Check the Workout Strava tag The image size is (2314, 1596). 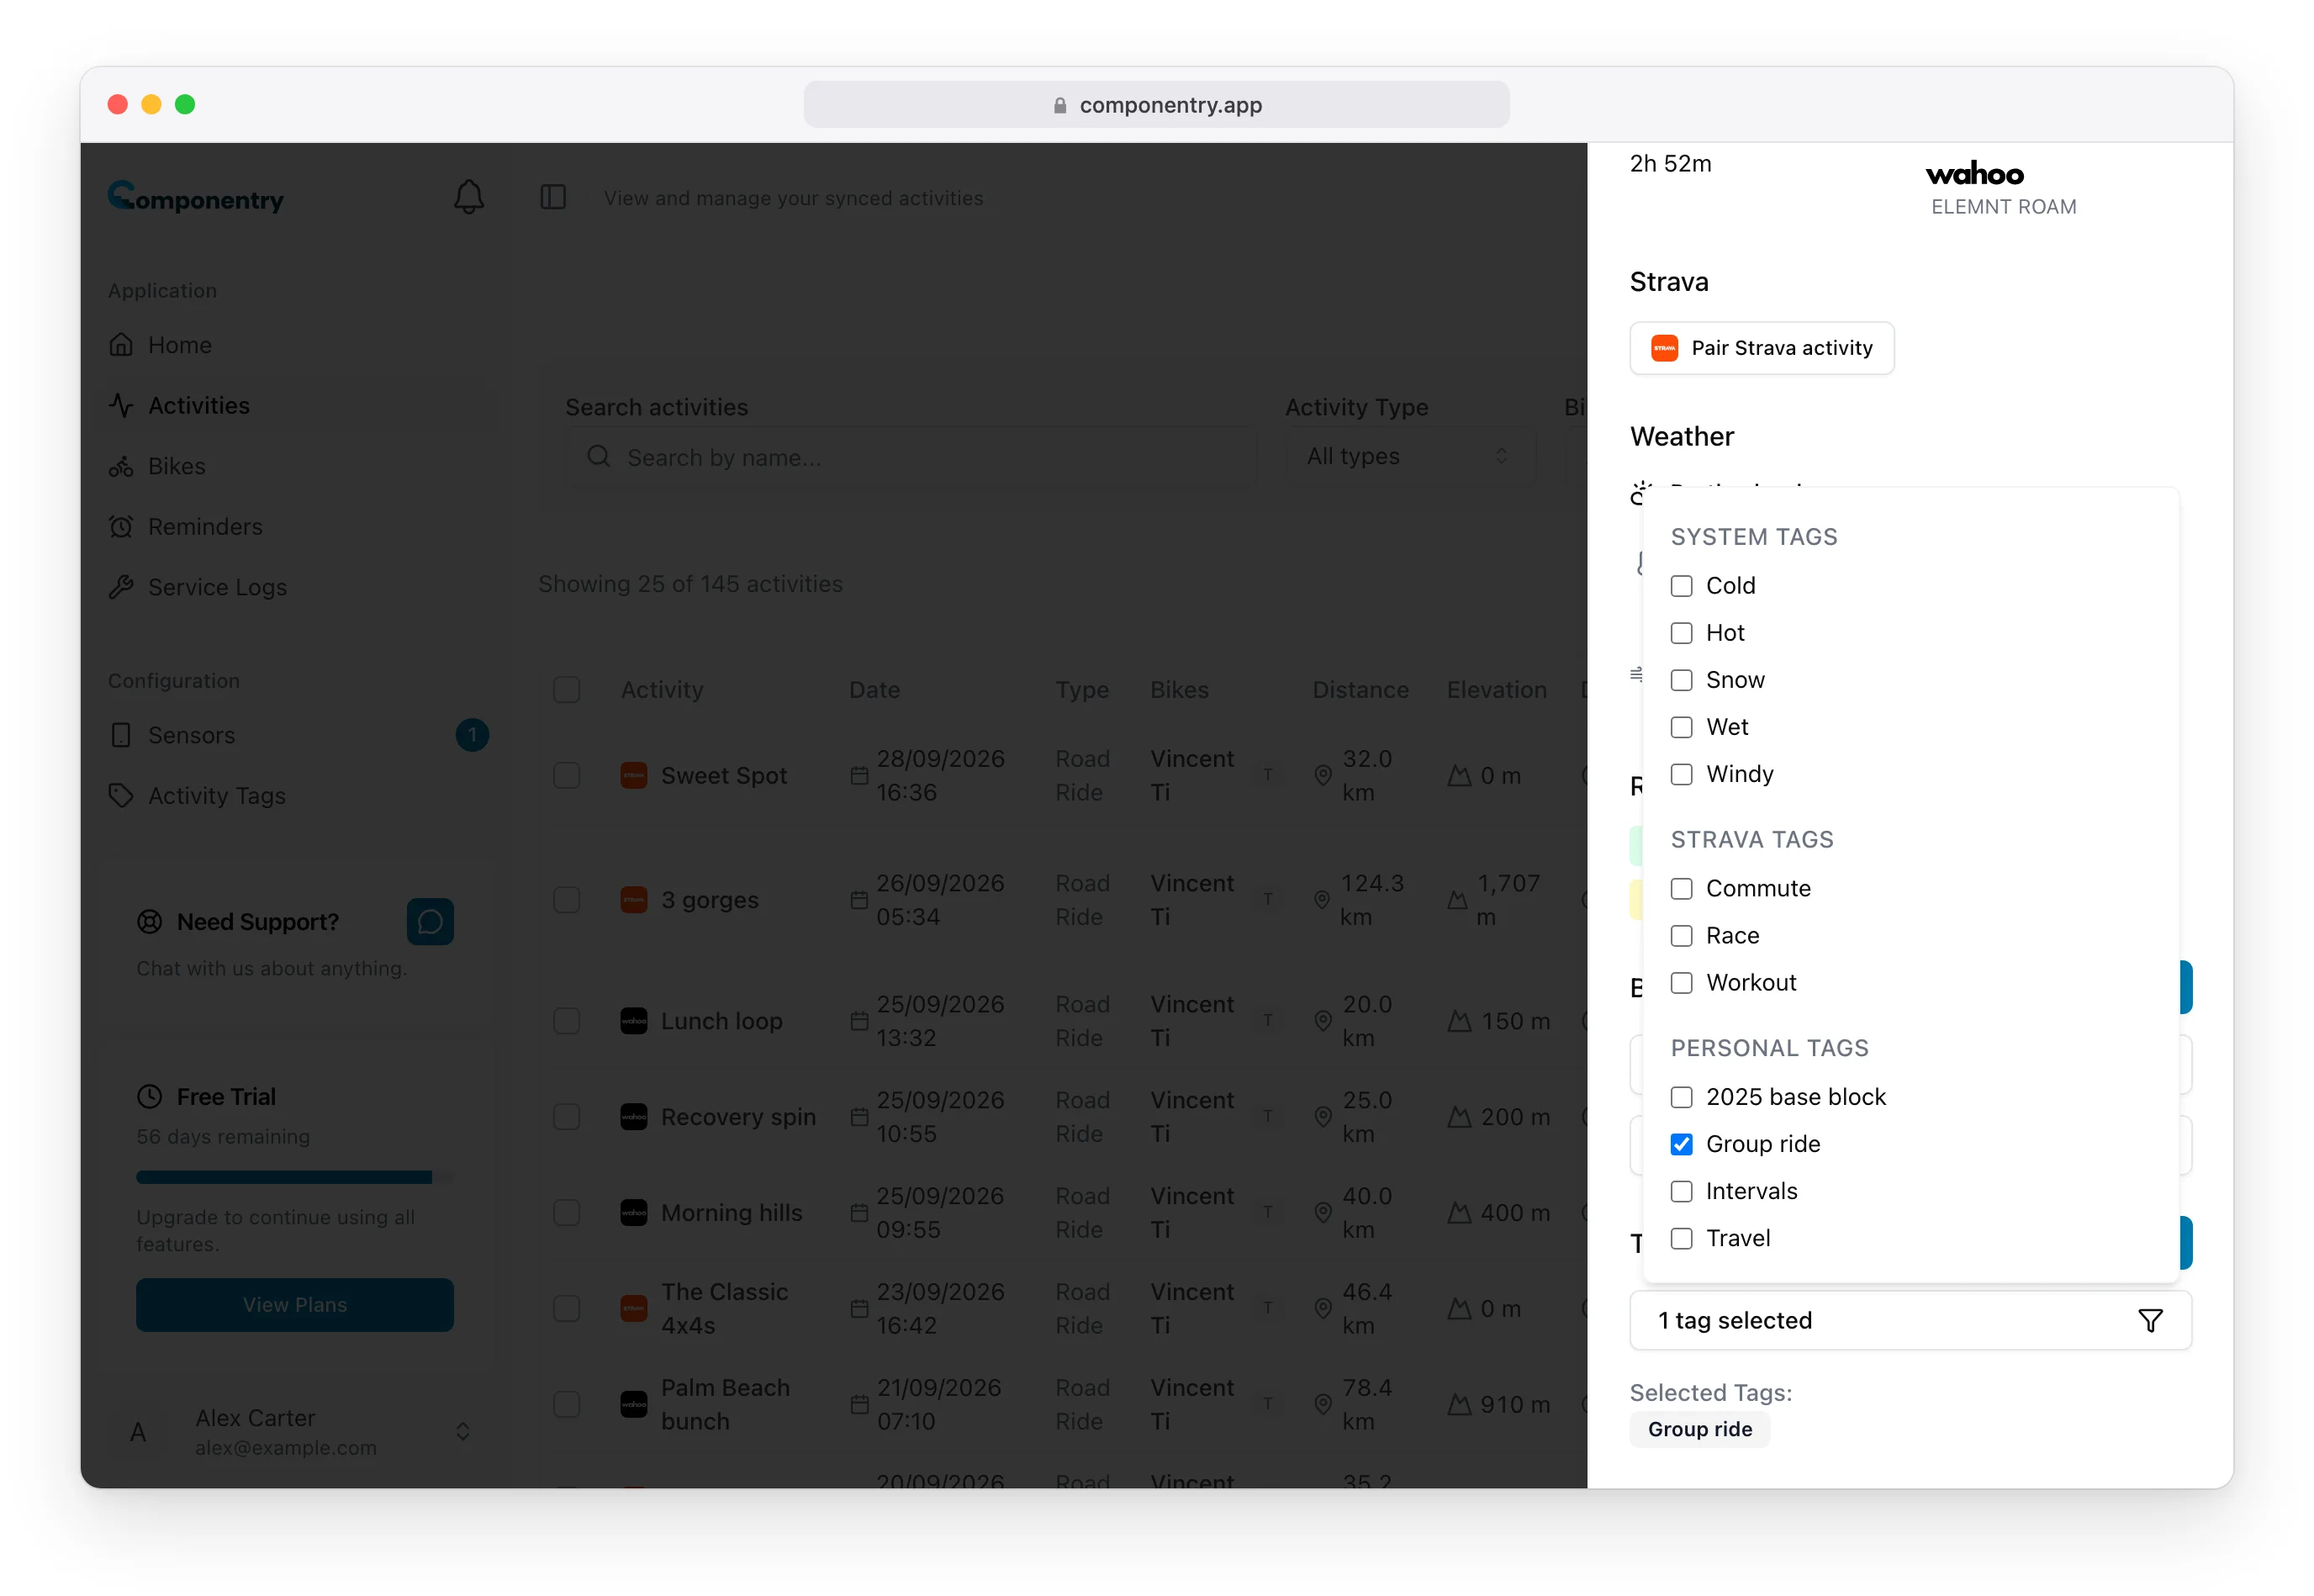[1682, 983]
